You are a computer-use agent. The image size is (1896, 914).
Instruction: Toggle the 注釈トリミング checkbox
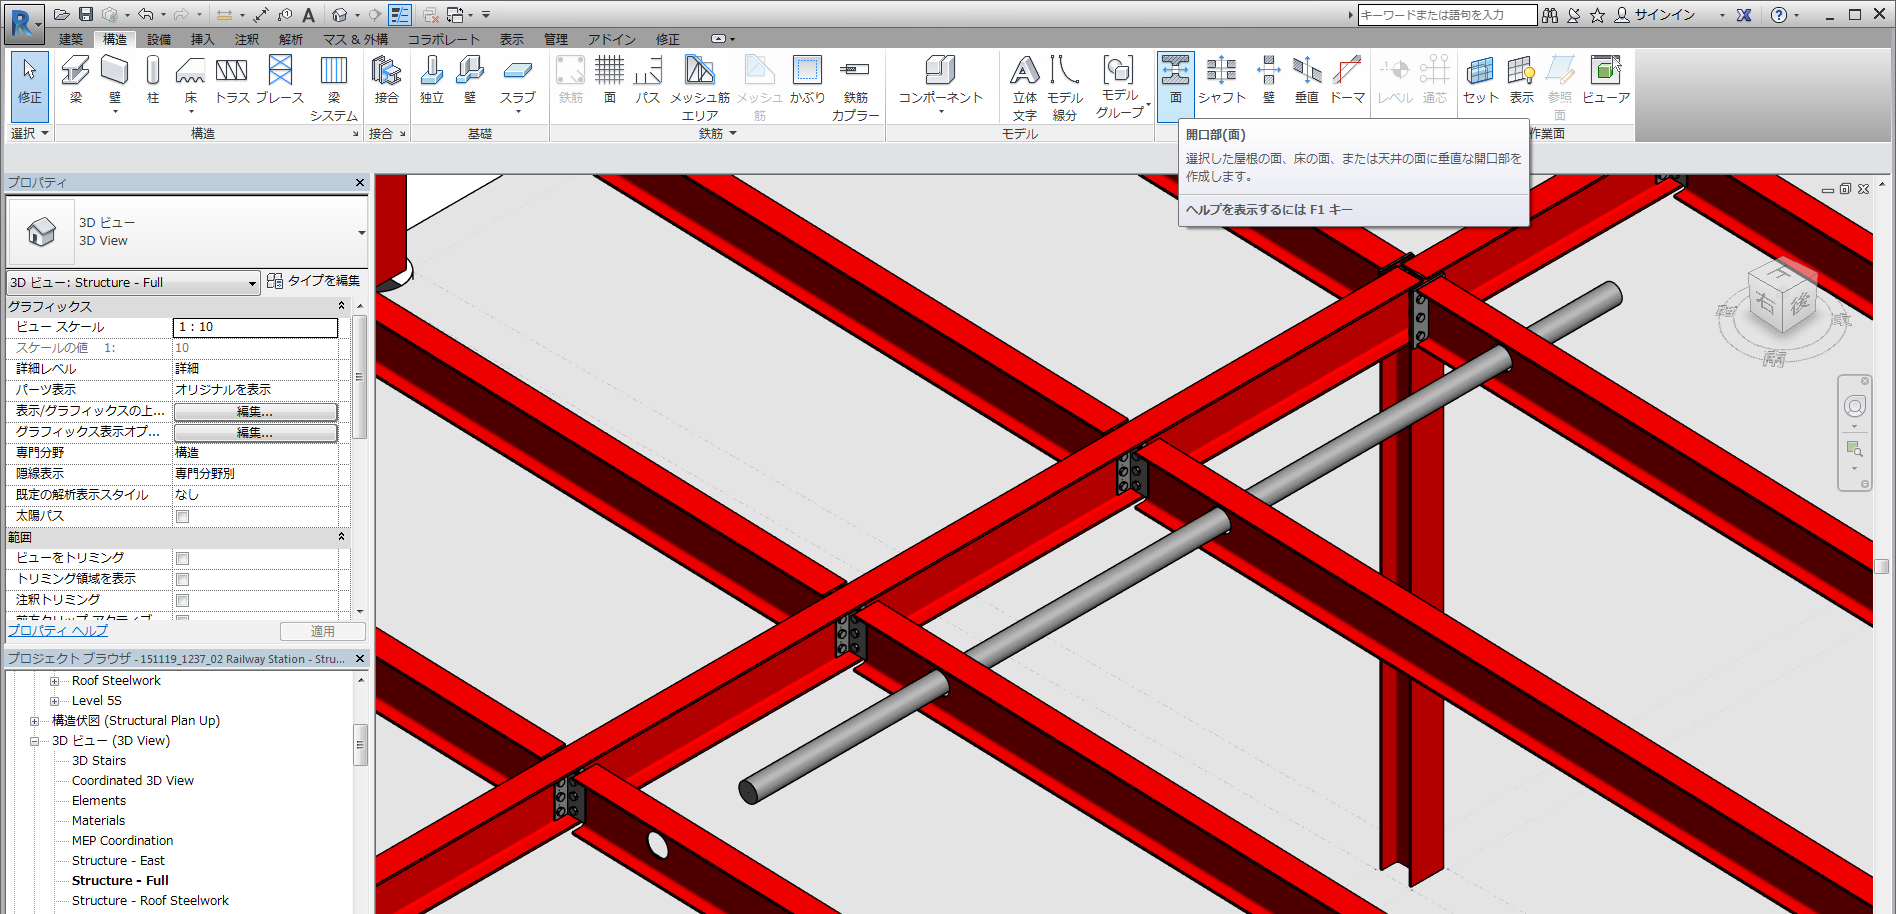pos(182,600)
